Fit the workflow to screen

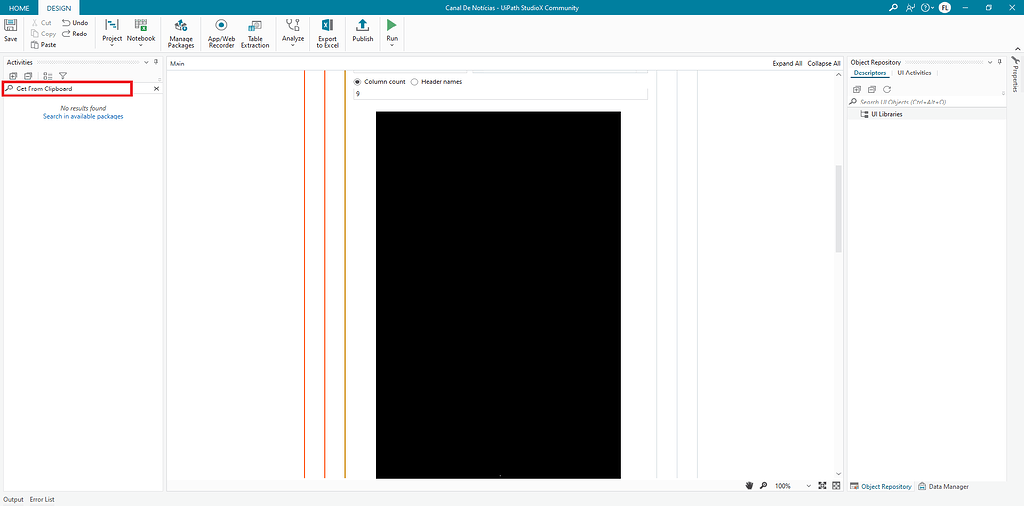823,486
